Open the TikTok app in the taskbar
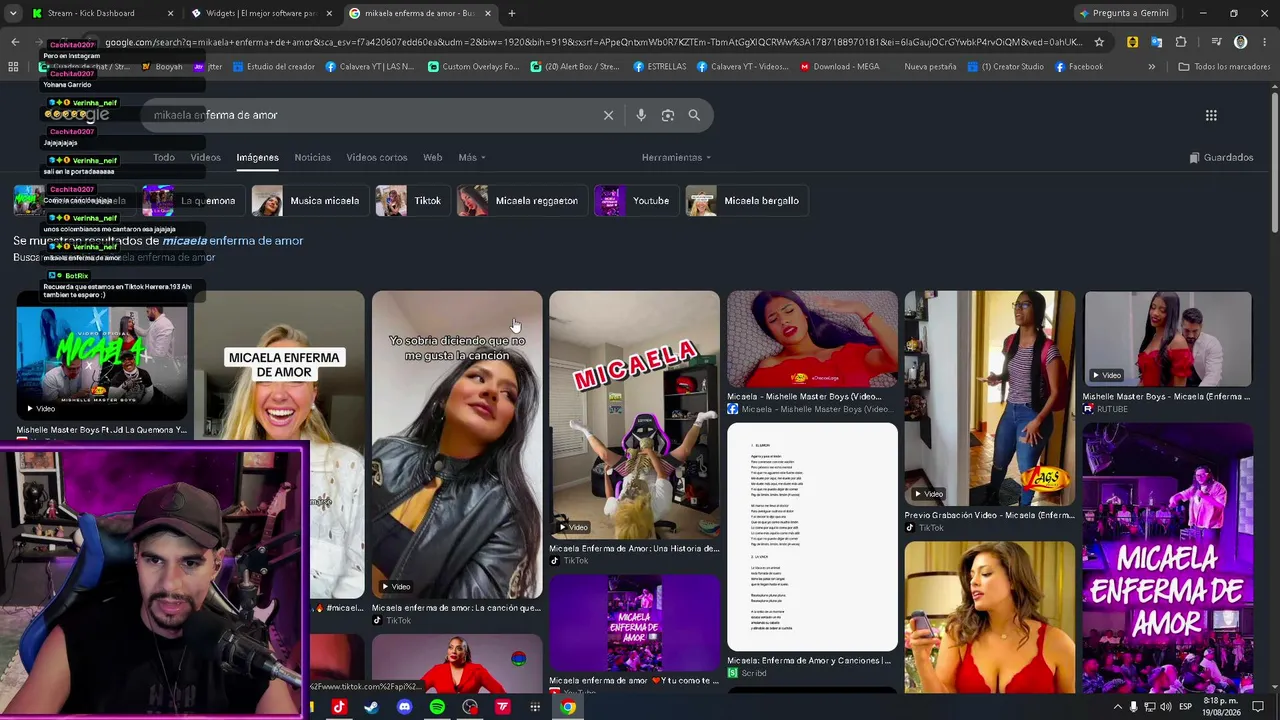This screenshot has width=1280, height=720. [338, 707]
